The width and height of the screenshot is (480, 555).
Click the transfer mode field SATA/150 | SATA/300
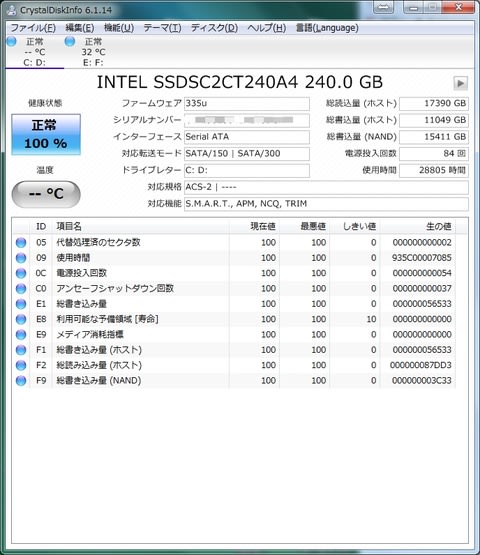tap(247, 153)
